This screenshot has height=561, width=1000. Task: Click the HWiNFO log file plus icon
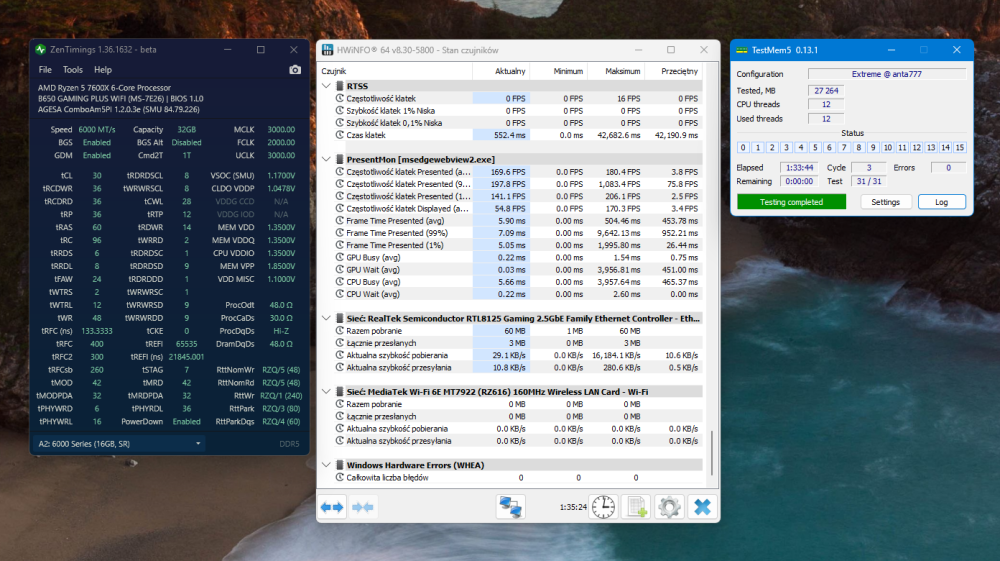point(636,507)
